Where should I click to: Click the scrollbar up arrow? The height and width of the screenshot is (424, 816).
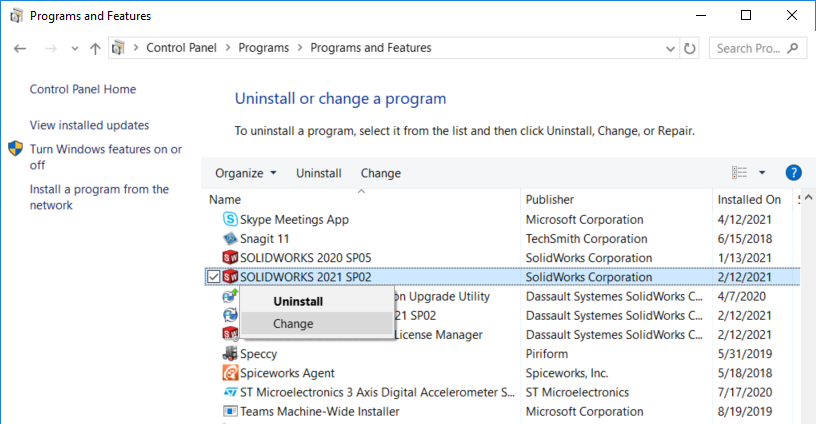[808, 198]
